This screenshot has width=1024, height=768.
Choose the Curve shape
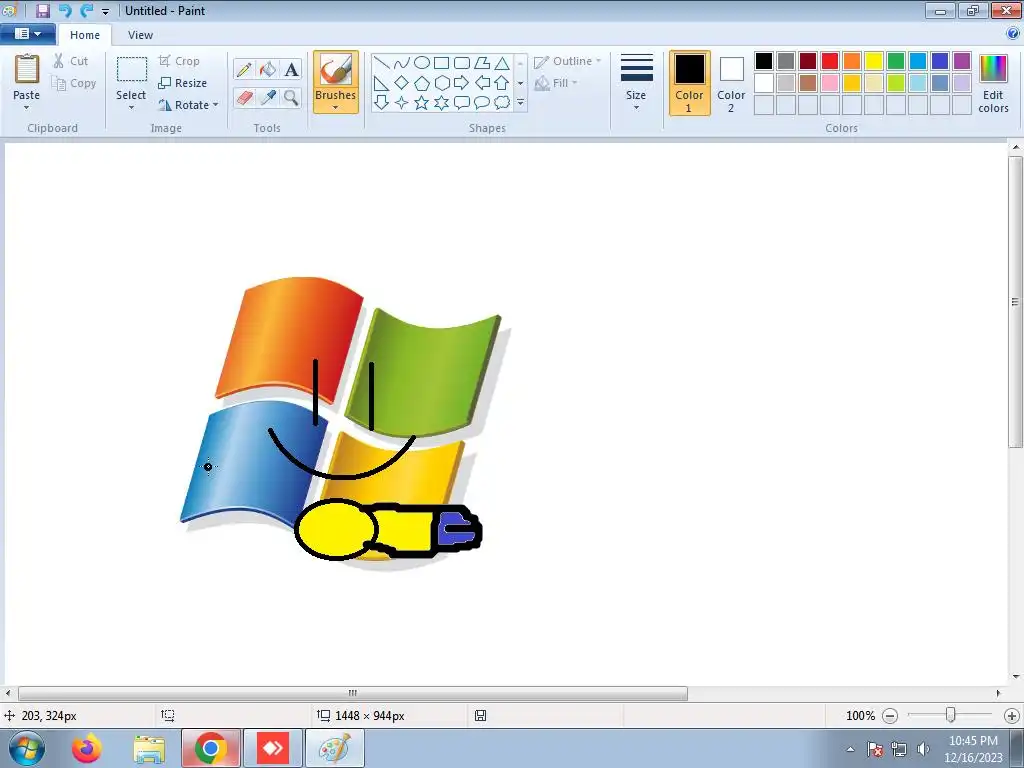[x=402, y=63]
